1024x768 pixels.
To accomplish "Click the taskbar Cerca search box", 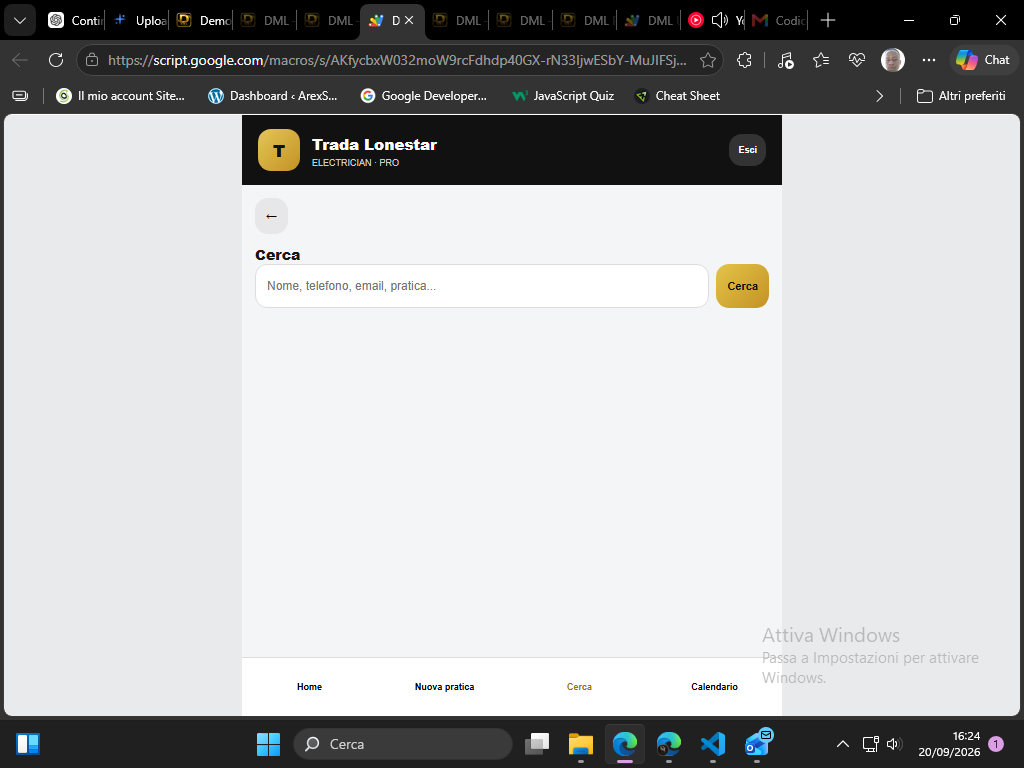I will tap(403, 744).
